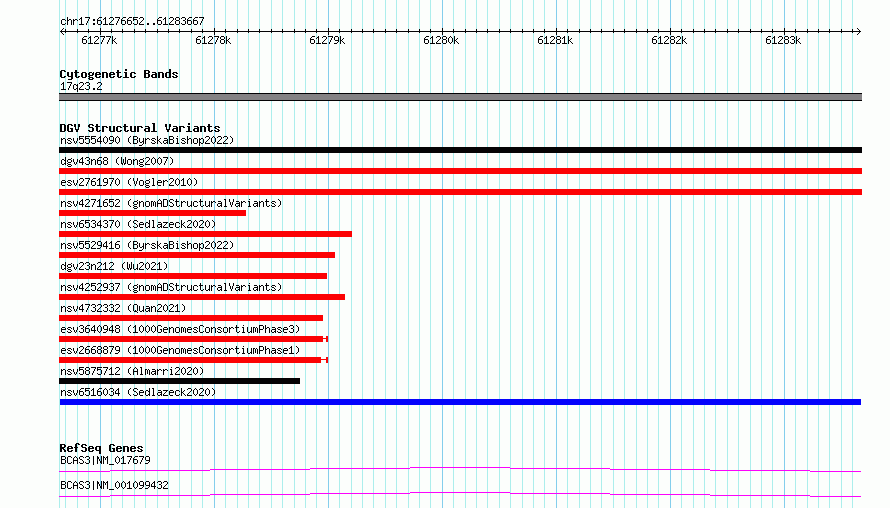Open the nsv6534370 (Sedlazeck2020) label
Viewport: 890px width, 508px height.
click(x=138, y=224)
